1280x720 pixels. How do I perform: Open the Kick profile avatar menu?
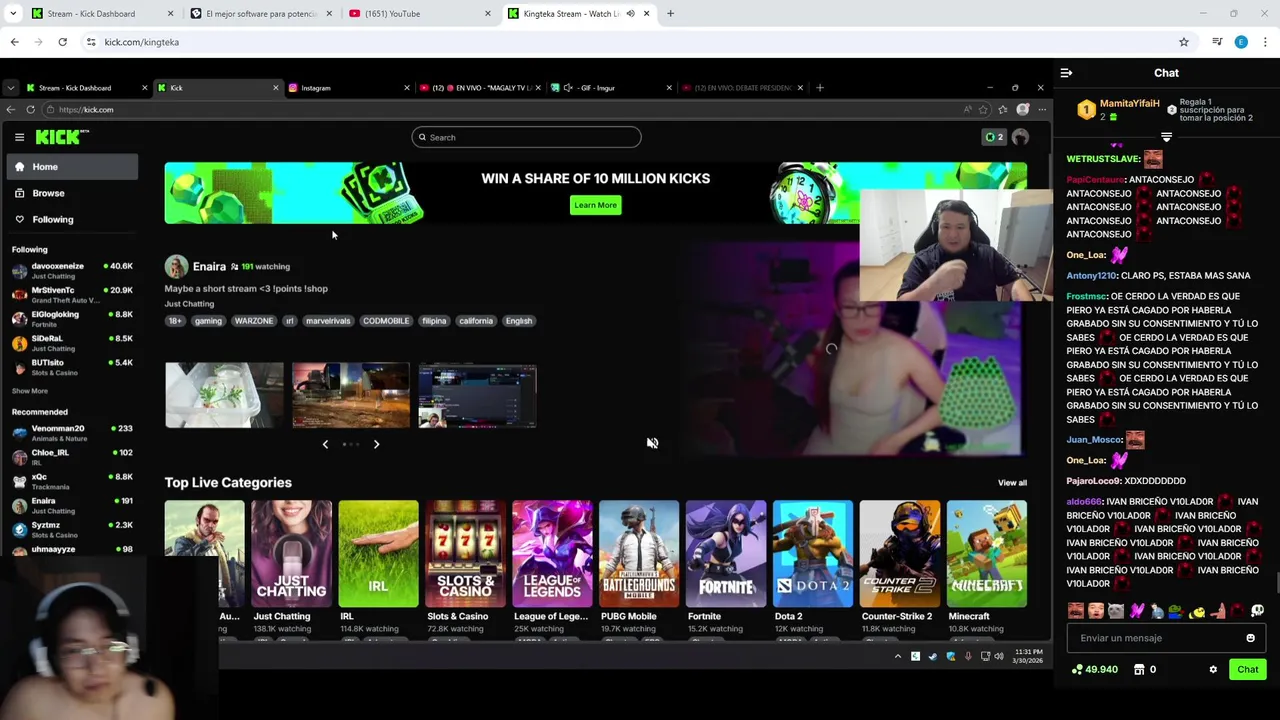point(1021,137)
